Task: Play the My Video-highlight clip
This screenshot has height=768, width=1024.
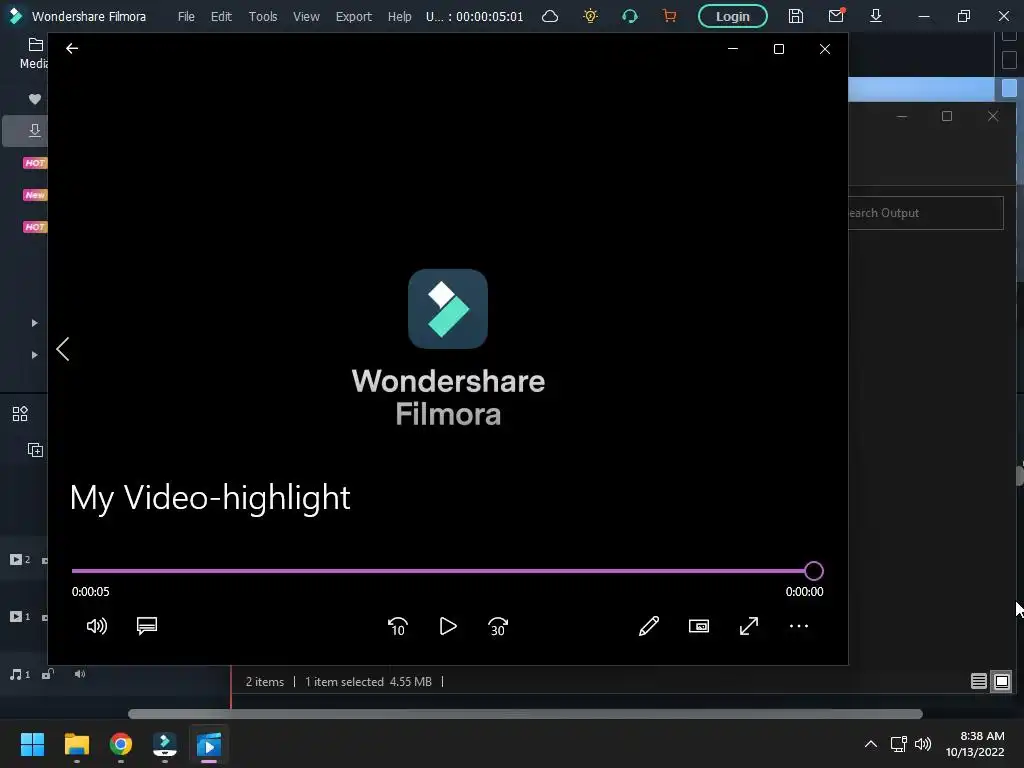Action: pyautogui.click(x=448, y=626)
